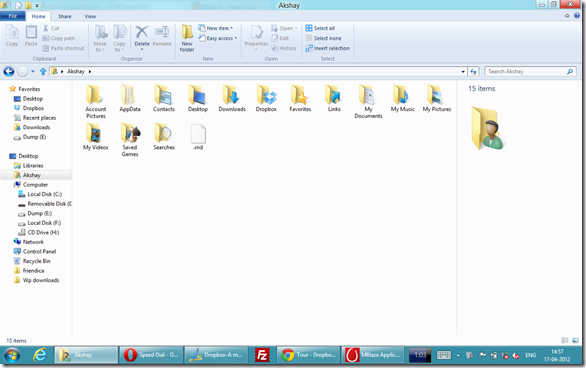The width and height of the screenshot is (586, 368).
Task: Click the Refresh button beside address bar
Action: [x=474, y=71]
